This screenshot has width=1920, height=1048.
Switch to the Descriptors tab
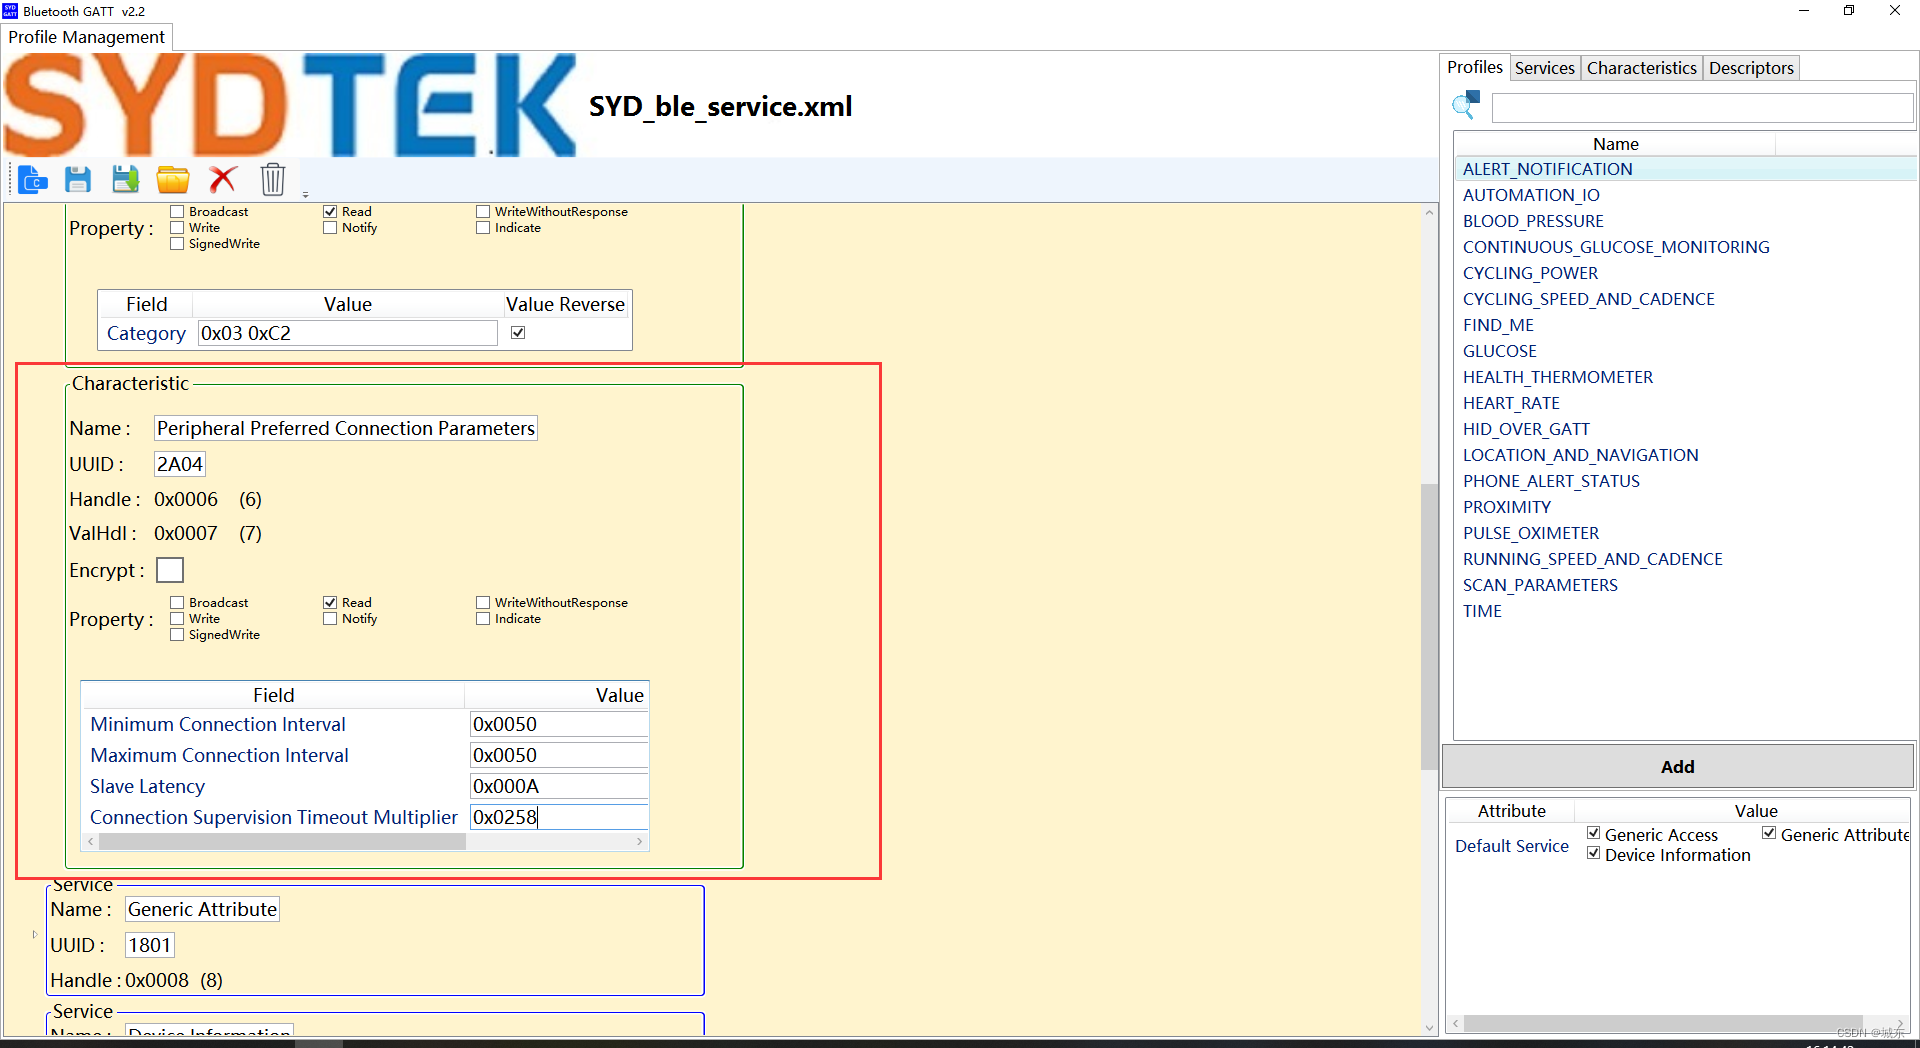pyautogui.click(x=1751, y=68)
